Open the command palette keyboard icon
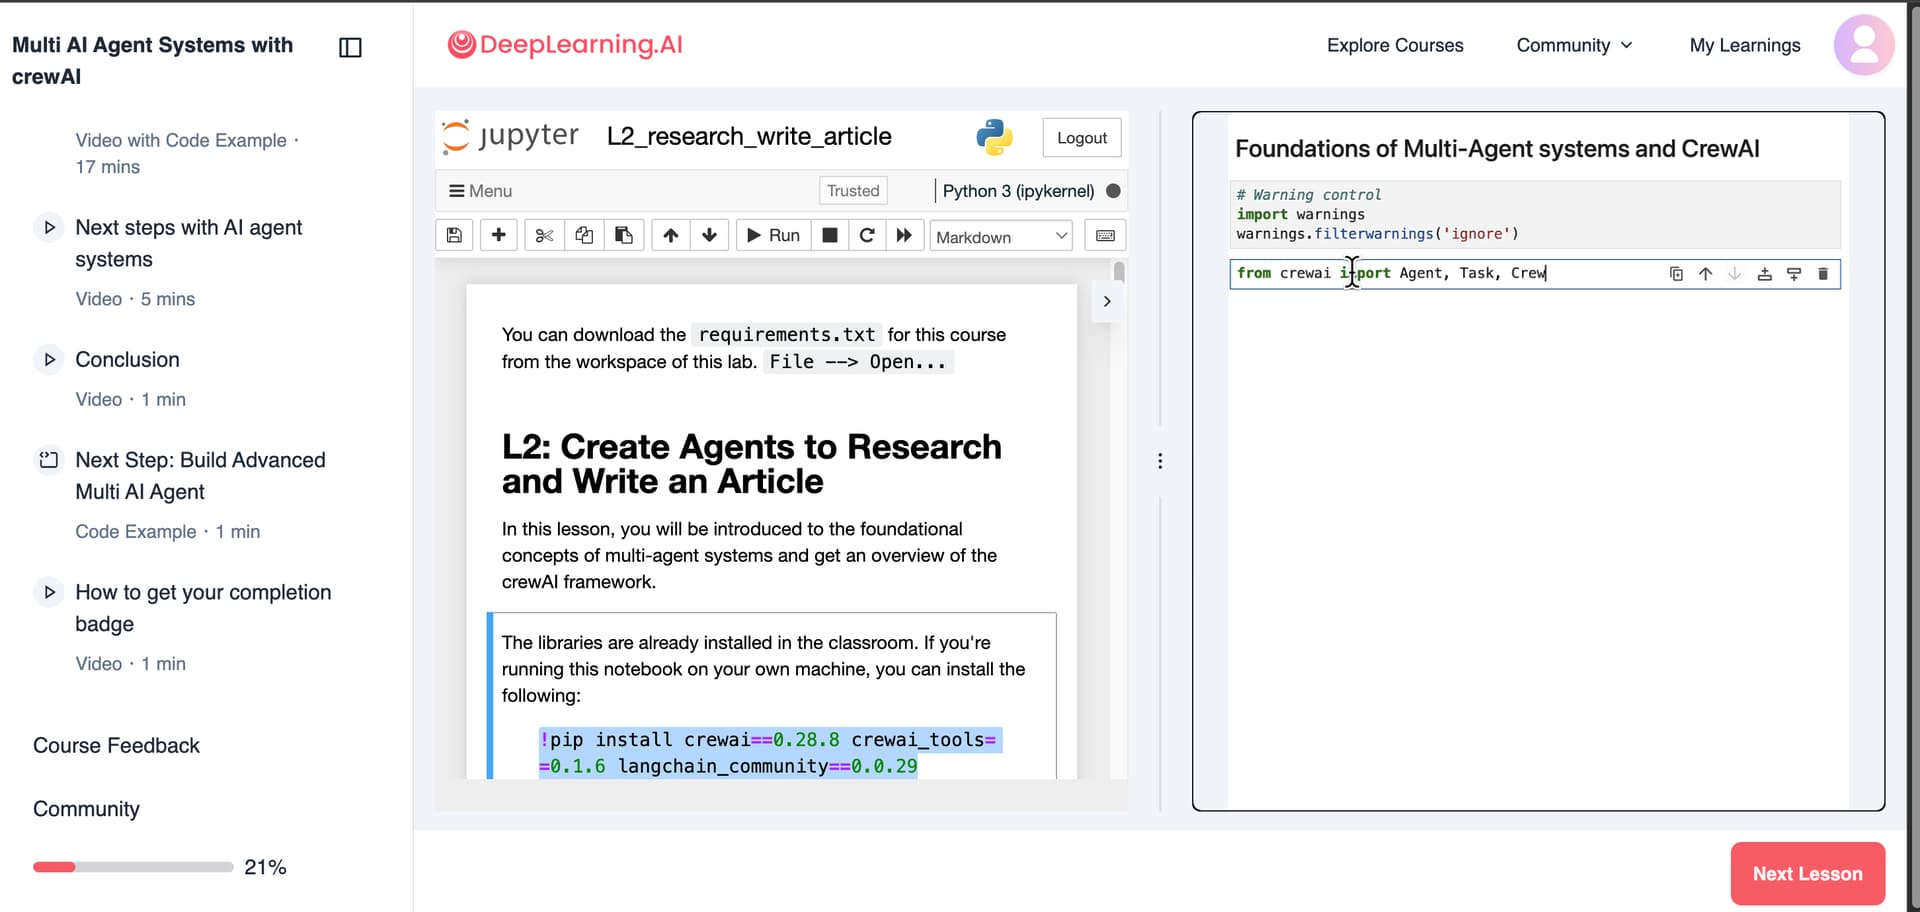The height and width of the screenshot is (912, 1920). [x=1105, y=235]
